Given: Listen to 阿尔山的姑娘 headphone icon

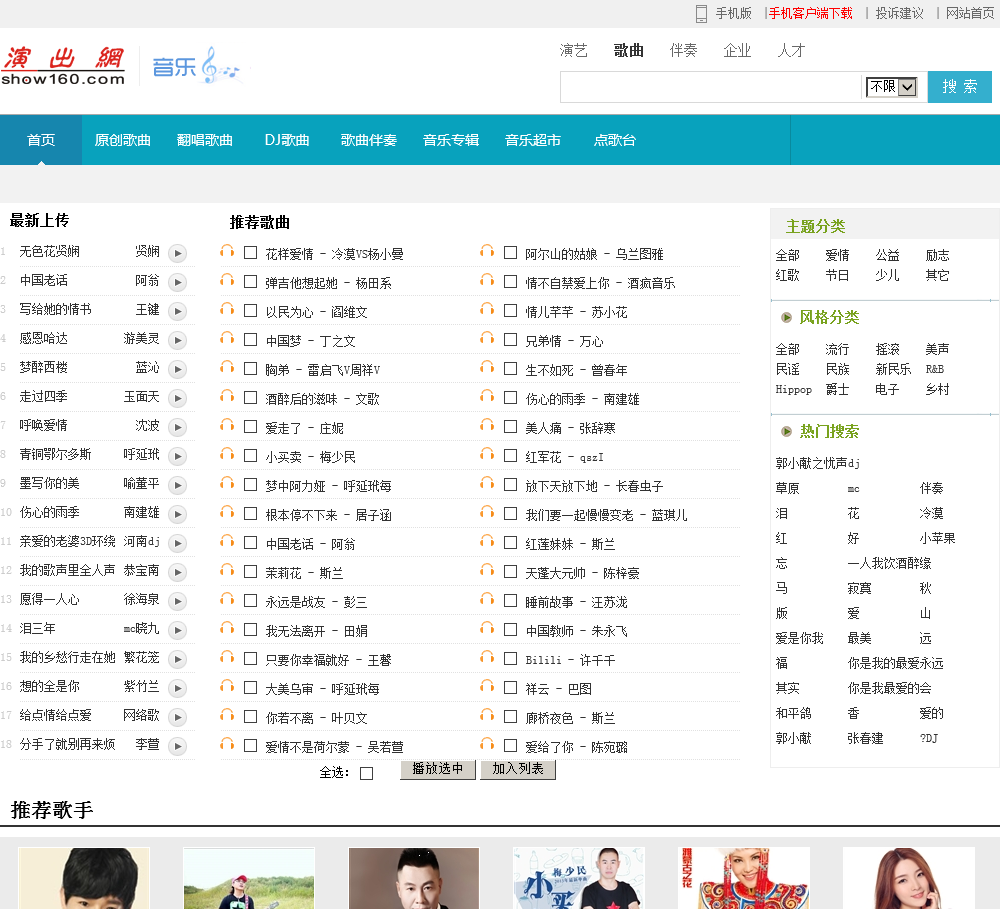Looking at the screenshot, I should [x=487, y=251].
